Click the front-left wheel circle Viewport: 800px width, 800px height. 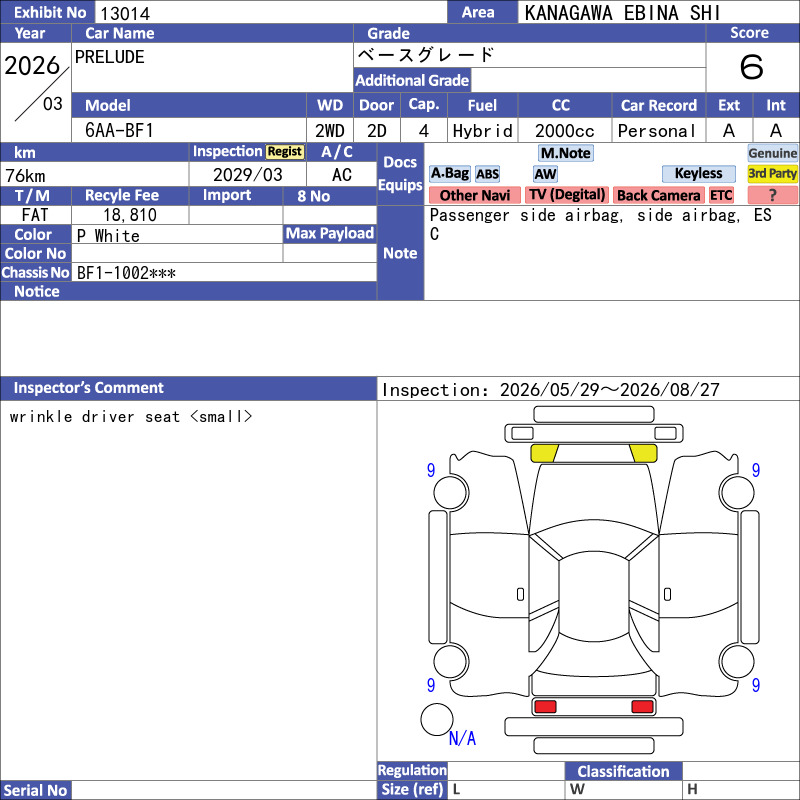click(451, 492)
